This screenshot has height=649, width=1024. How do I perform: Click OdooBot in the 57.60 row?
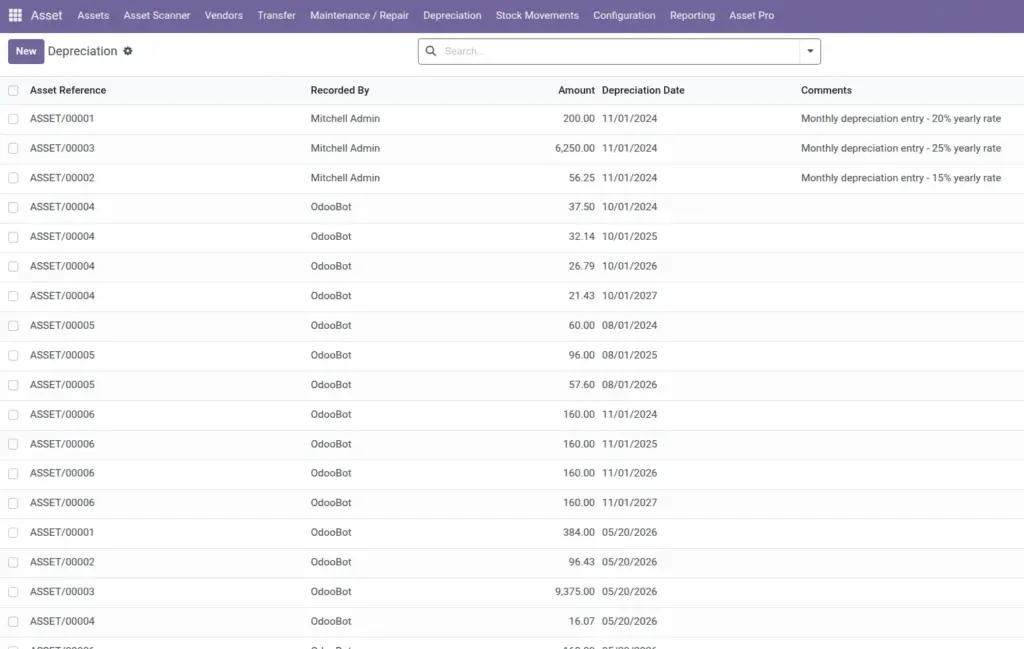click(331, 384)
